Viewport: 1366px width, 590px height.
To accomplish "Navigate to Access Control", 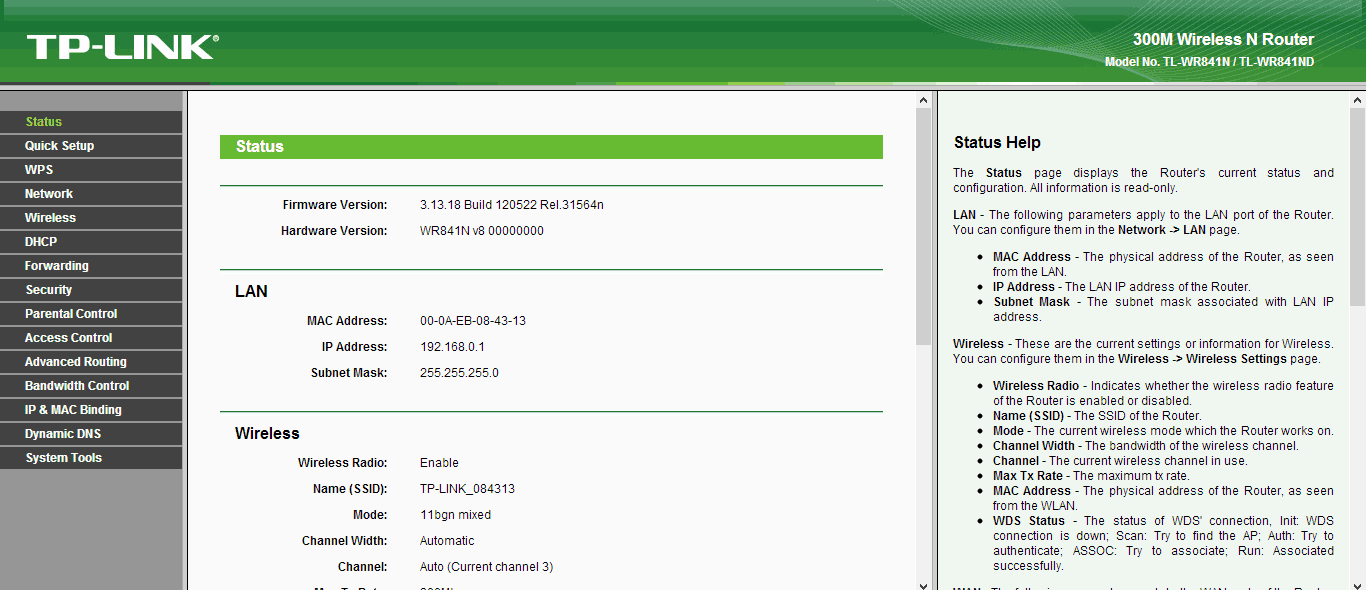I will 69,338.
